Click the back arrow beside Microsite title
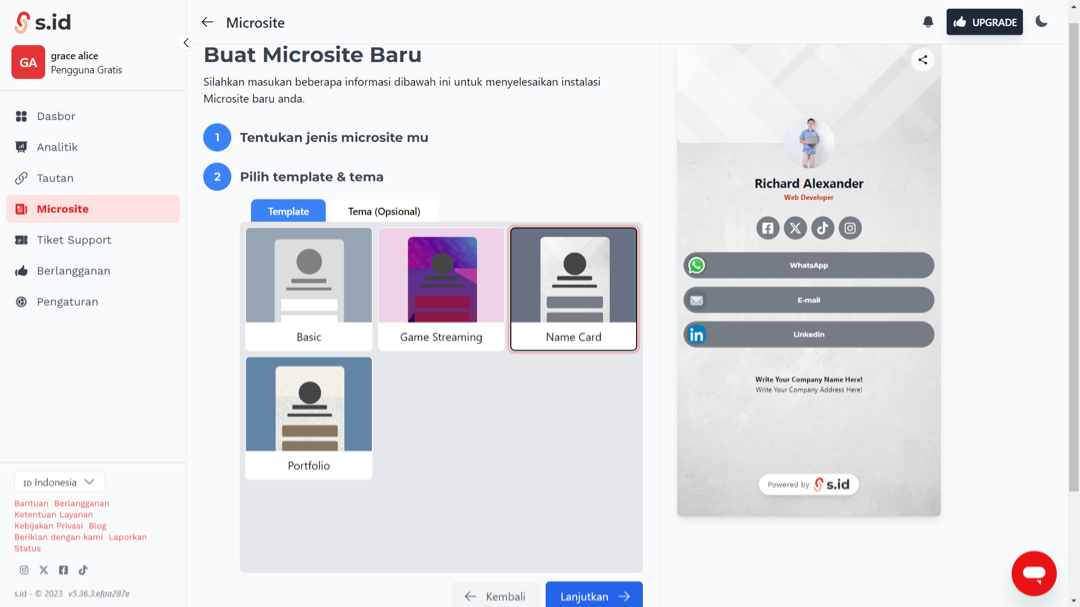1080x607 pixels. 207,22
